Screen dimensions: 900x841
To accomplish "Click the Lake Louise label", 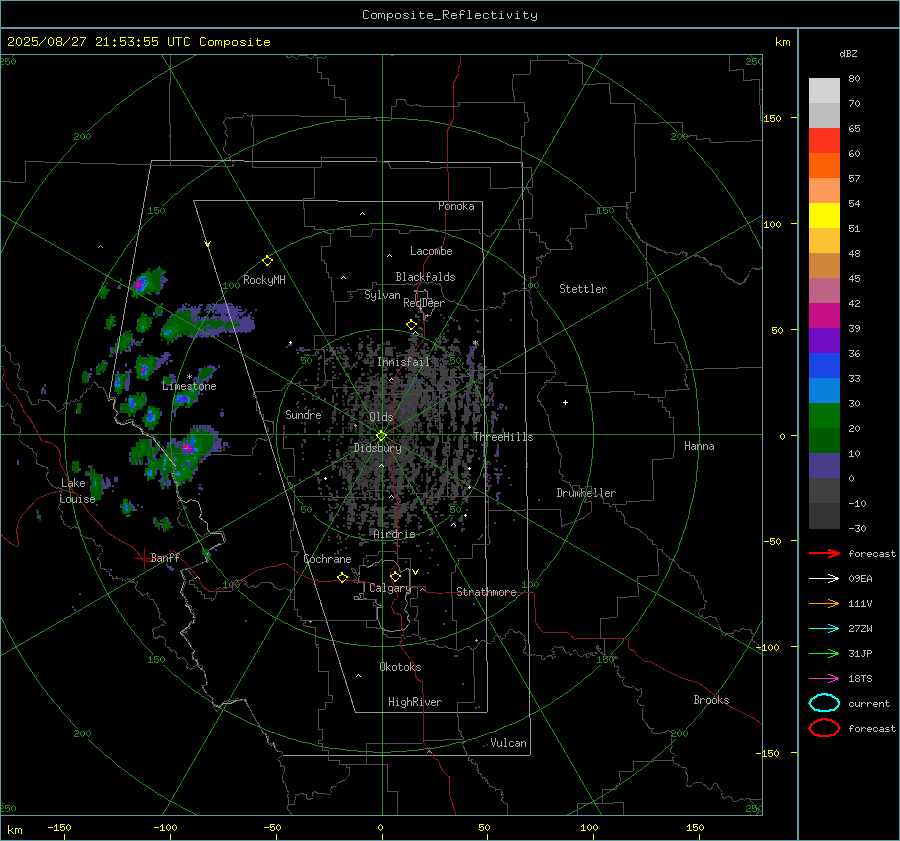I will pyautogui.click(x=77, y=491).
